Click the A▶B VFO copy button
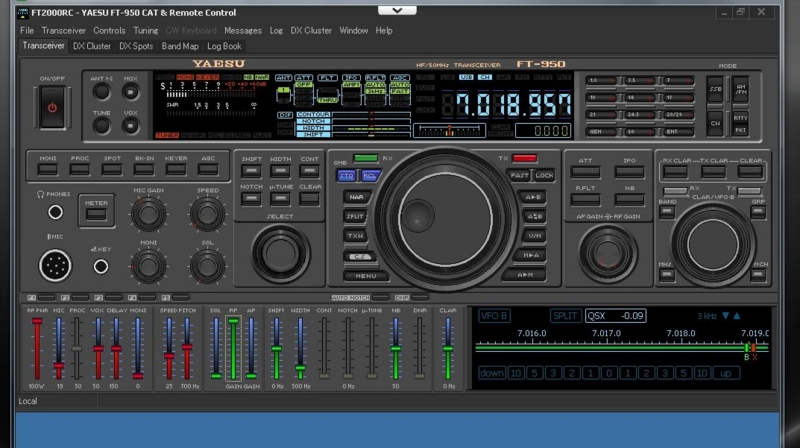The width and height of the screenshot is (800, 448). (x=533, y=197)
